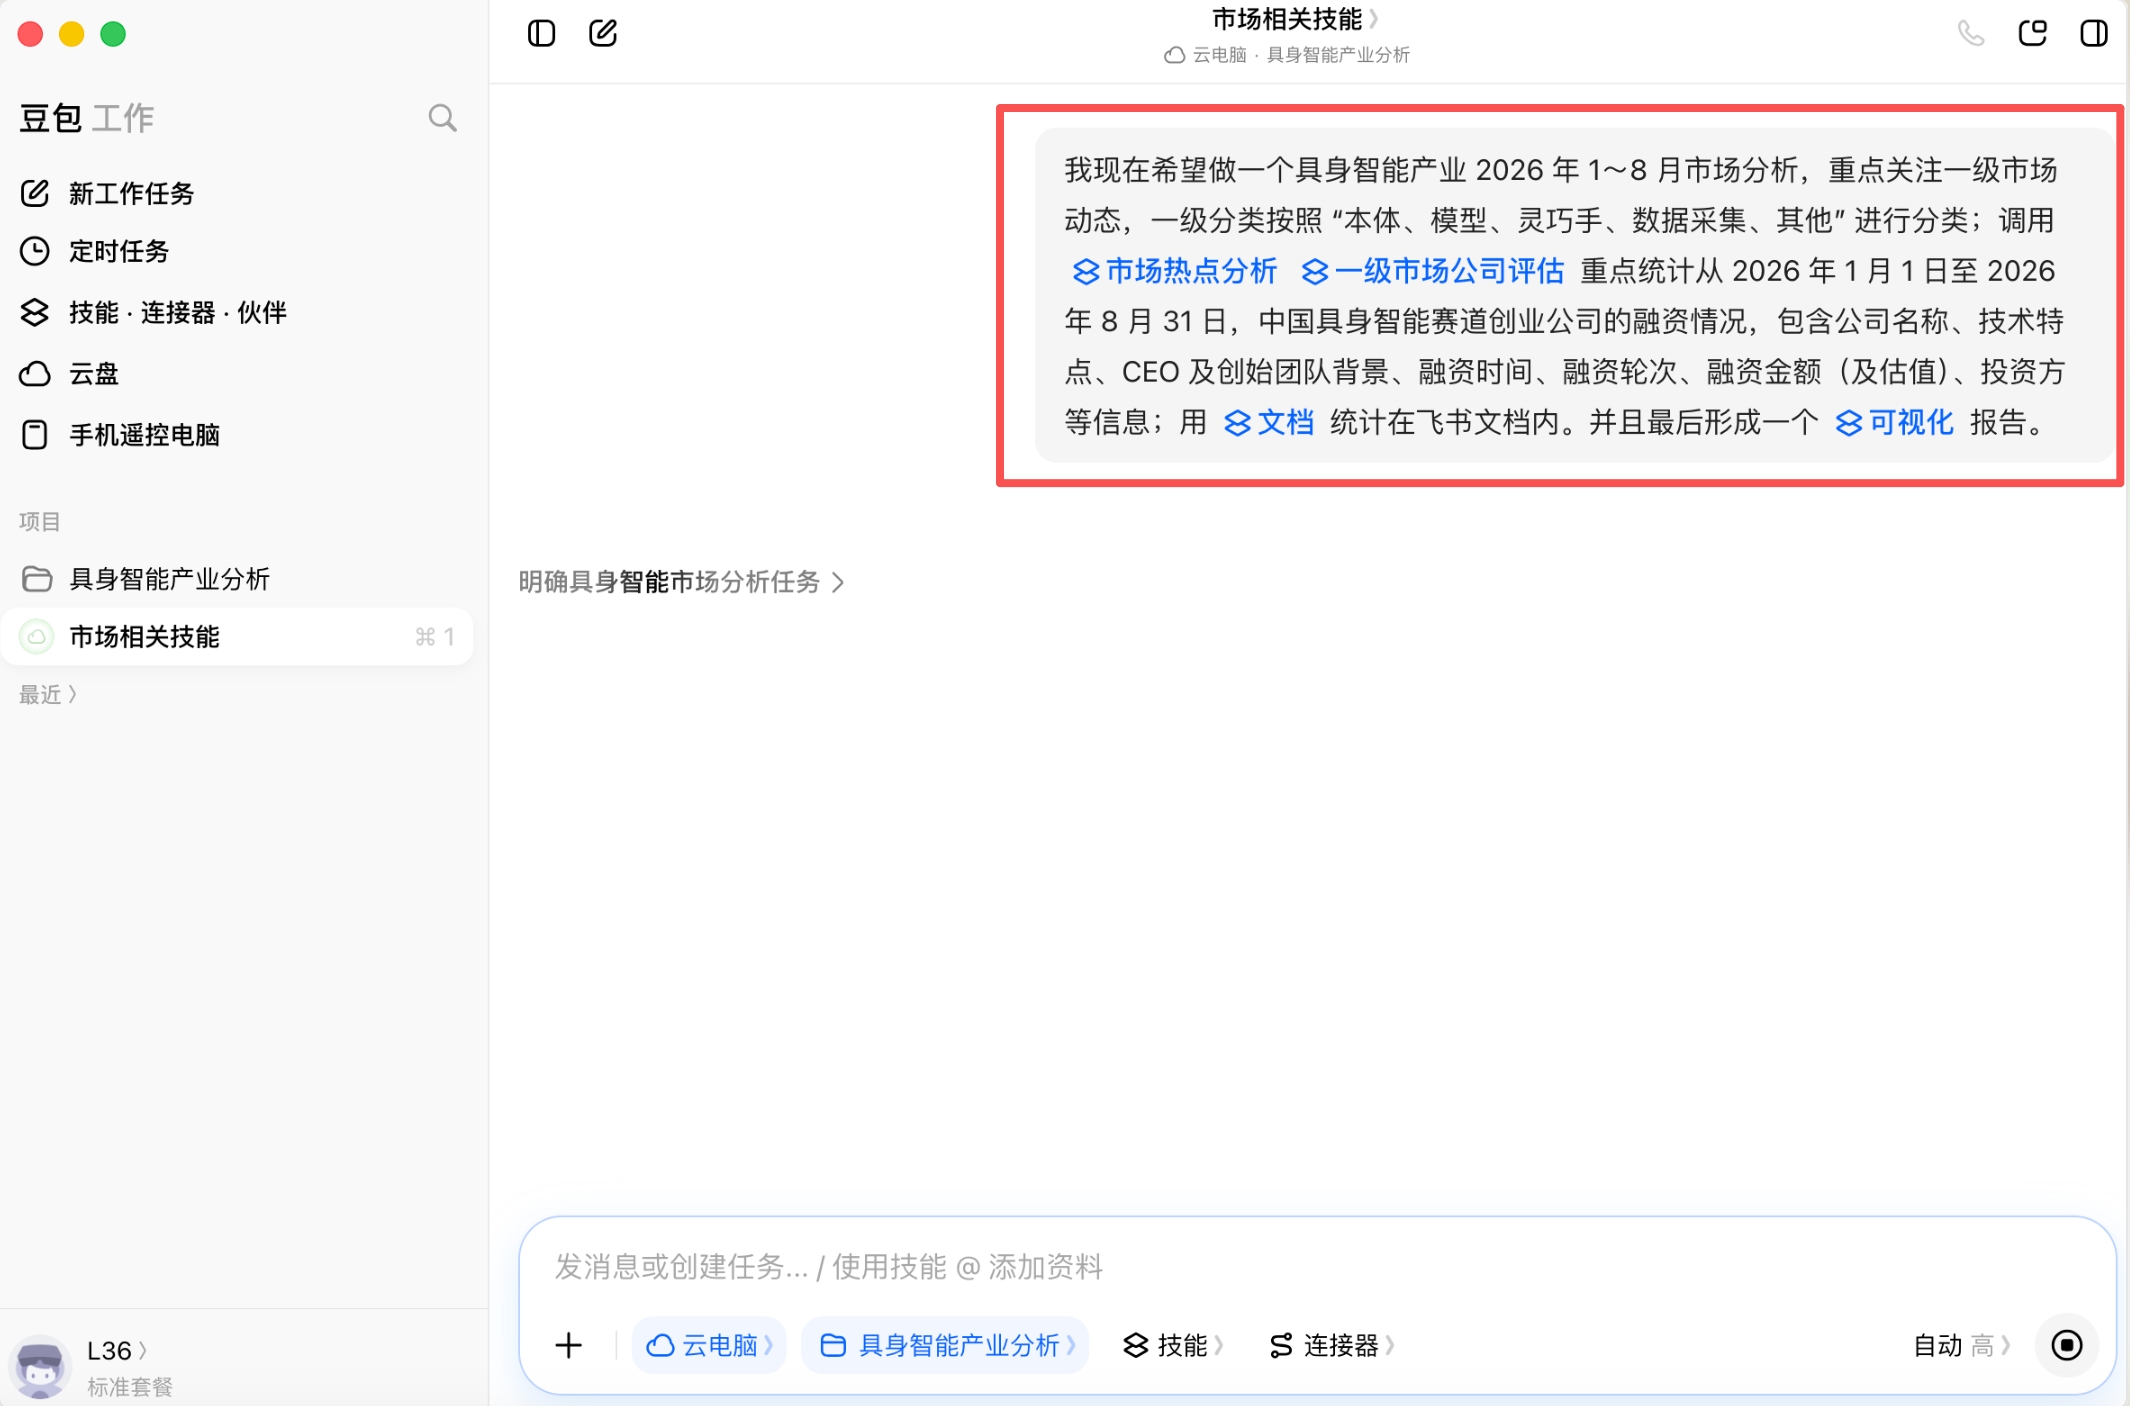Focus the message input field

1316,1267
